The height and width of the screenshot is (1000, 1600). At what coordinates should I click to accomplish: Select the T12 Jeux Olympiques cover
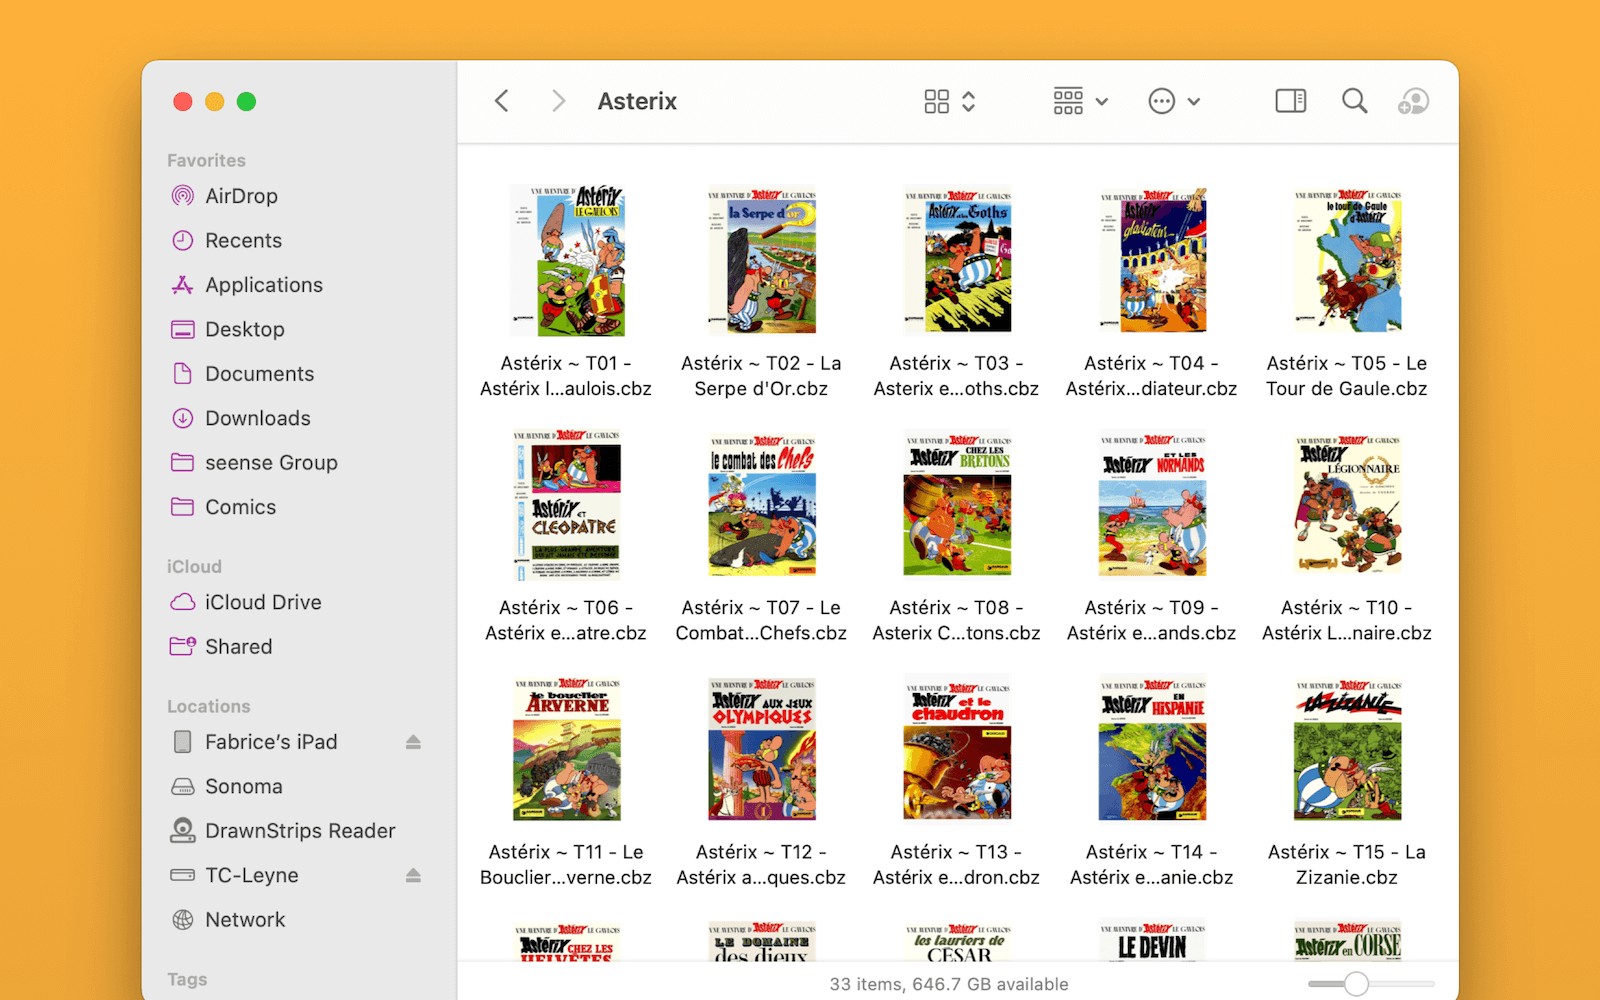(x=762, y=750)
